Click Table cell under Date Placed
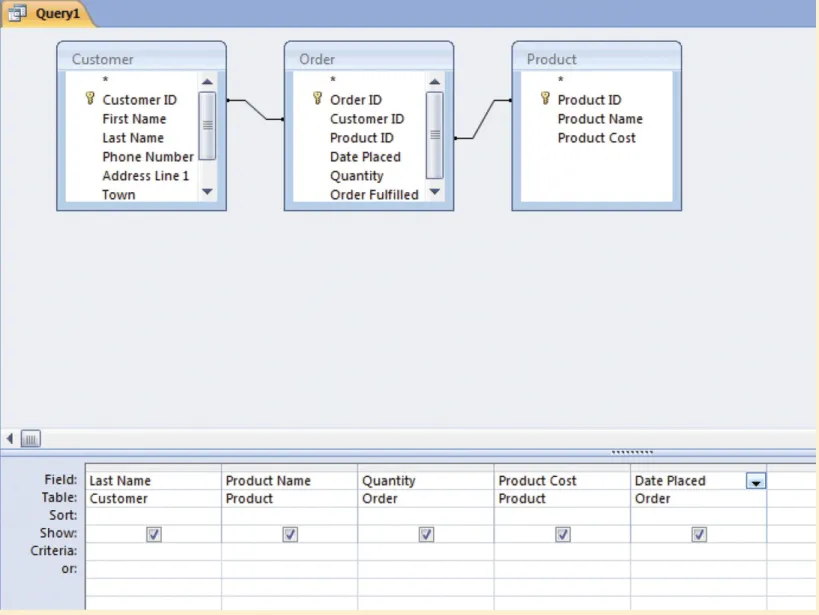 pos(699,498)
